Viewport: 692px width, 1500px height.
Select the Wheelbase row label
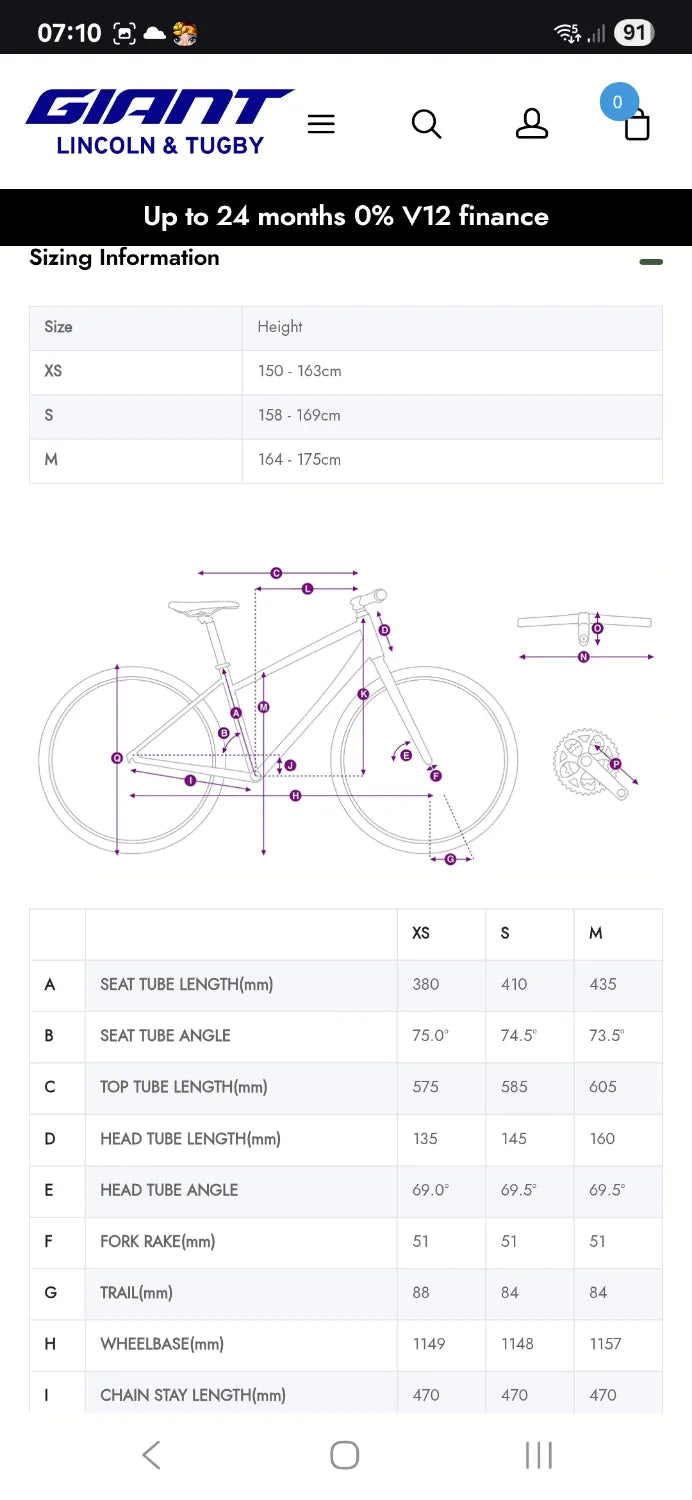tap(162, 1344)
